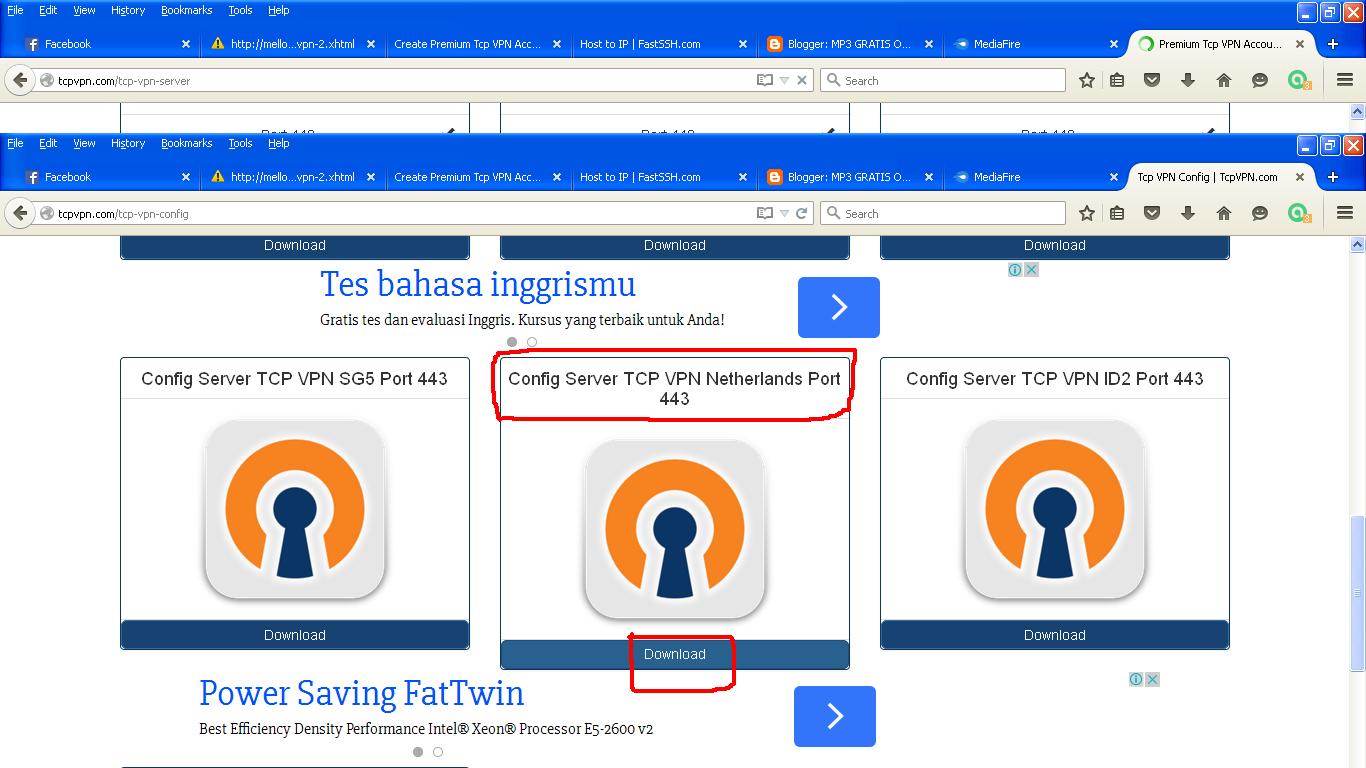Show bookmarks list in the front window
The width and height of the screenshot is (1366, 768).
click(x=1117, y=213)
